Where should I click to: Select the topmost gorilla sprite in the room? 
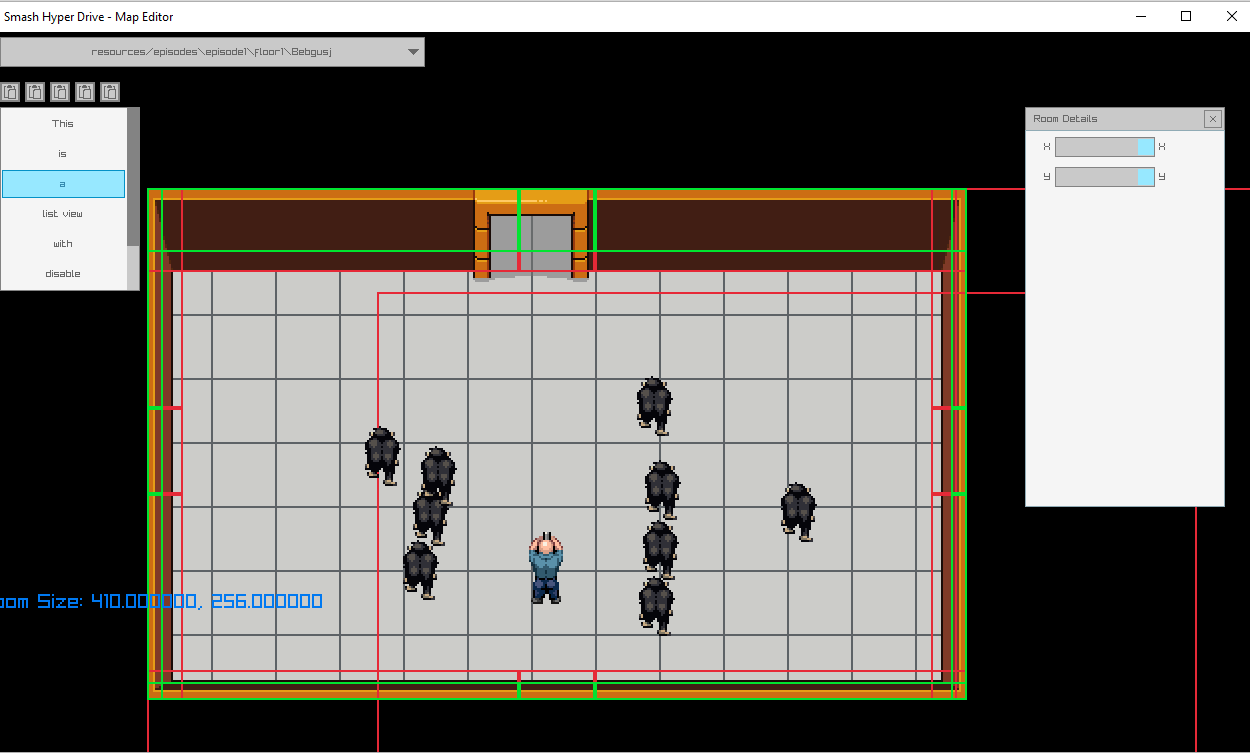[x=654, y=406]
